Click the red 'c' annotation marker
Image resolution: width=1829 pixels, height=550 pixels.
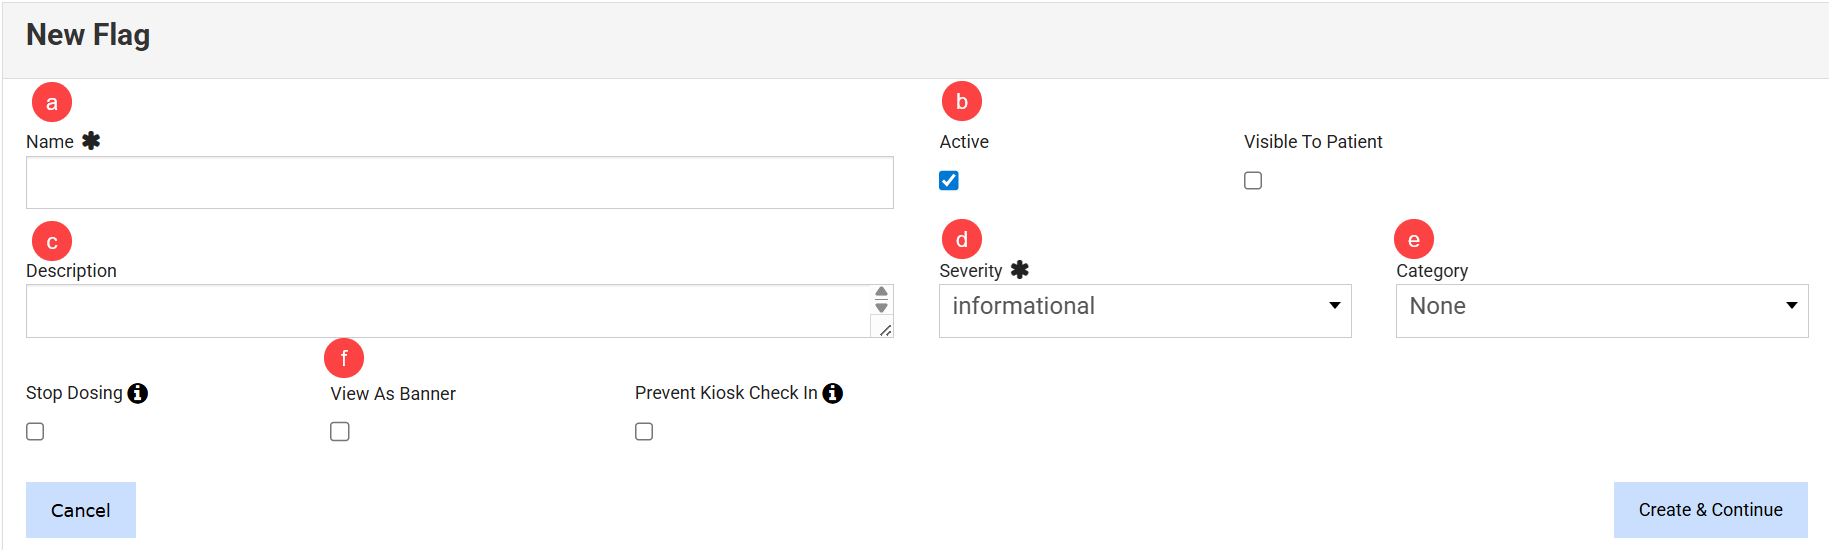[52, 241]
